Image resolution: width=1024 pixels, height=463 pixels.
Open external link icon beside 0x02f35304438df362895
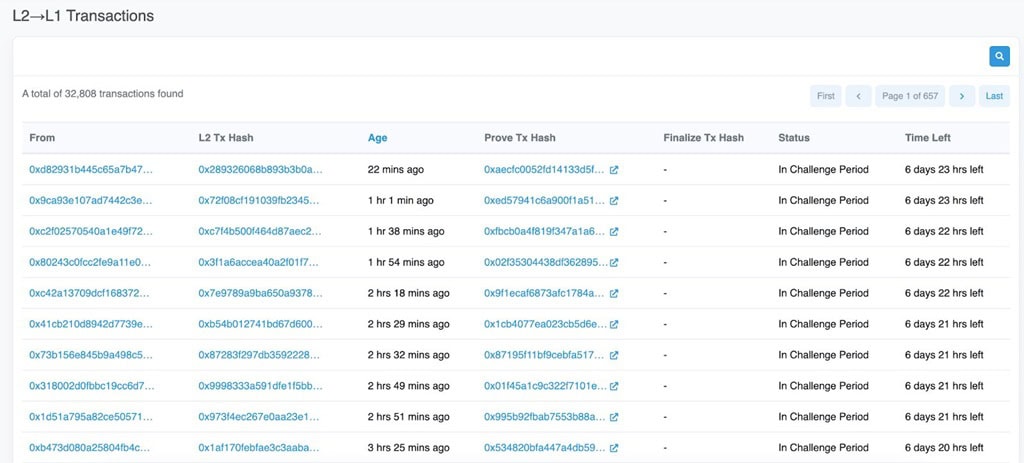(614, 263)
